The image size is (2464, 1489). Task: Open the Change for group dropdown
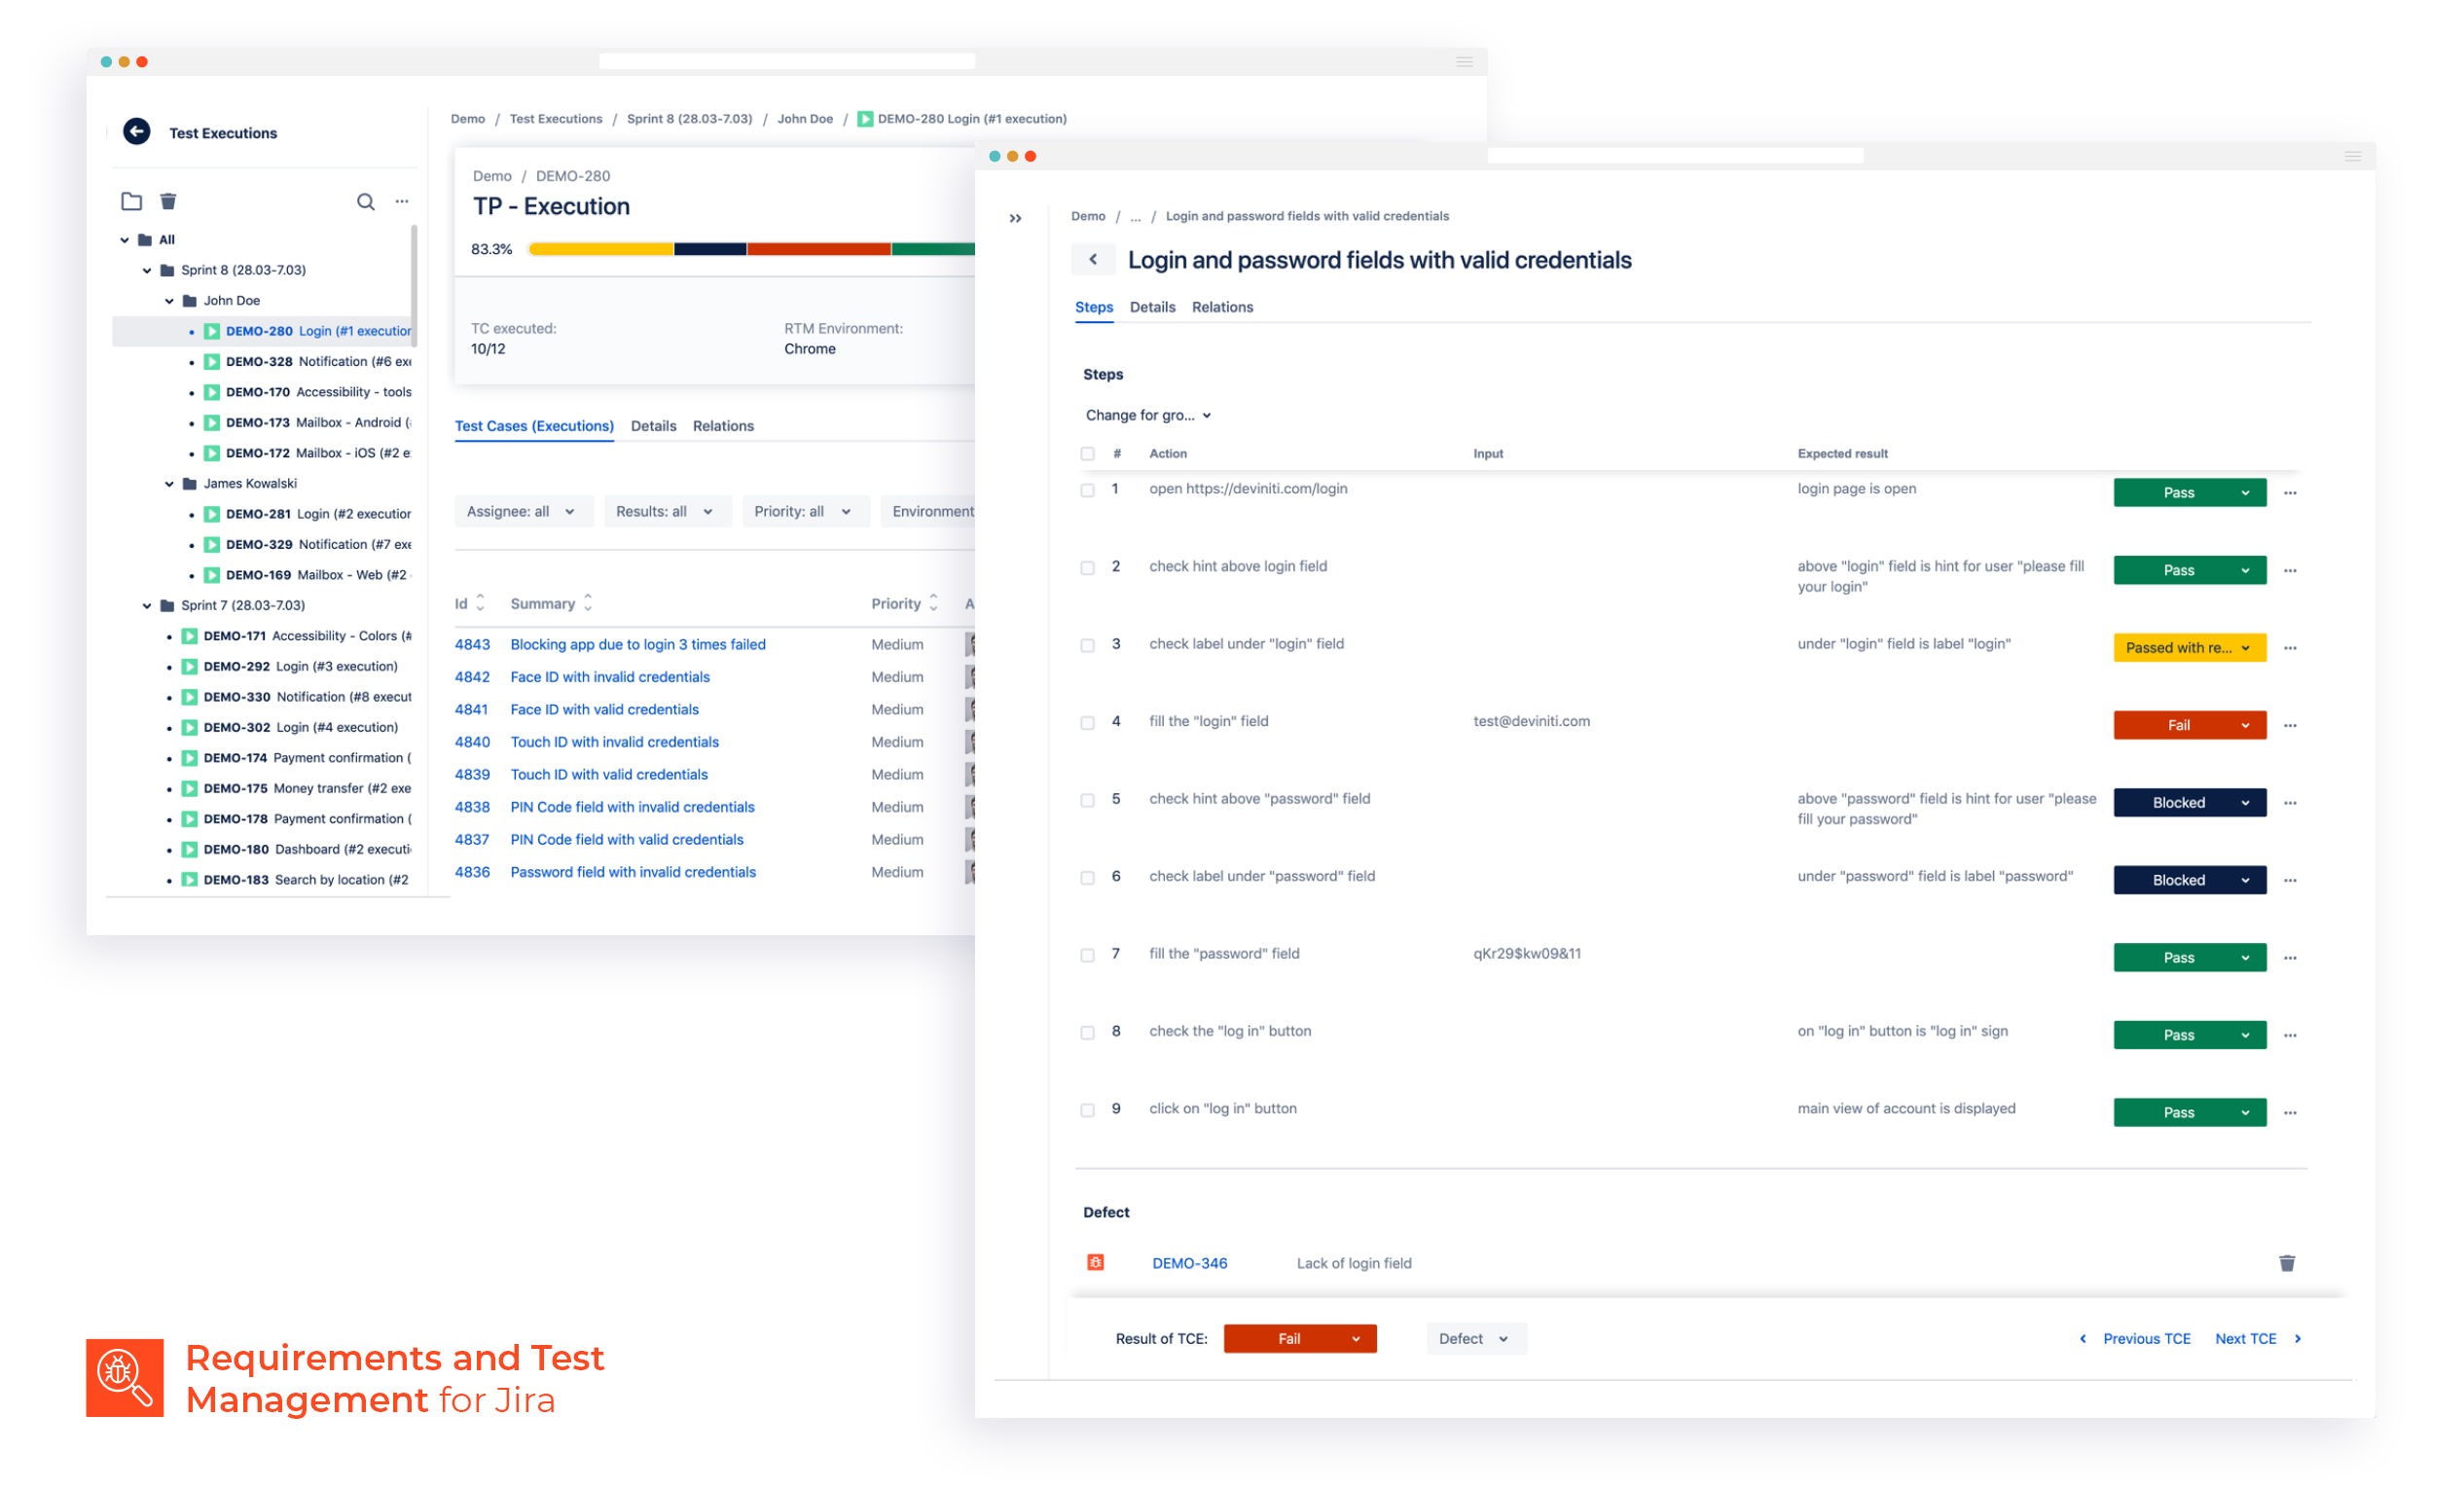(x=1150, y=416)
